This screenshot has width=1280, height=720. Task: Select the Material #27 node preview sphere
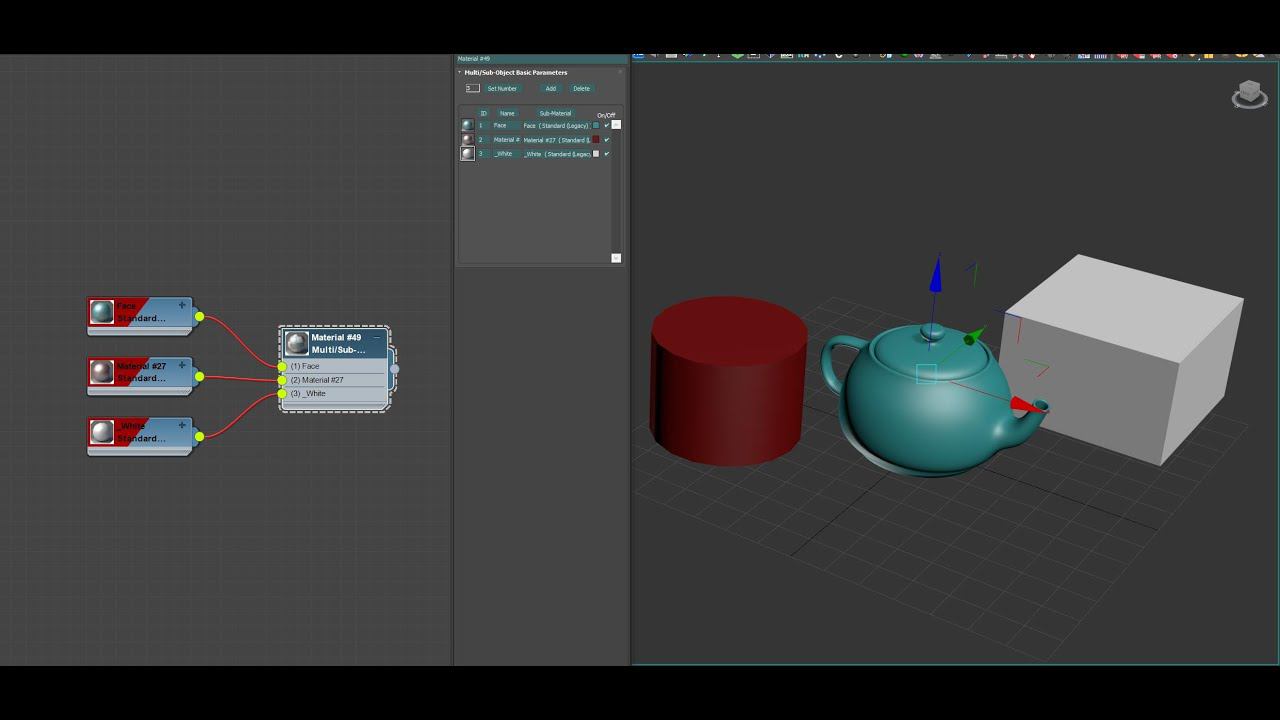(102, 372)
